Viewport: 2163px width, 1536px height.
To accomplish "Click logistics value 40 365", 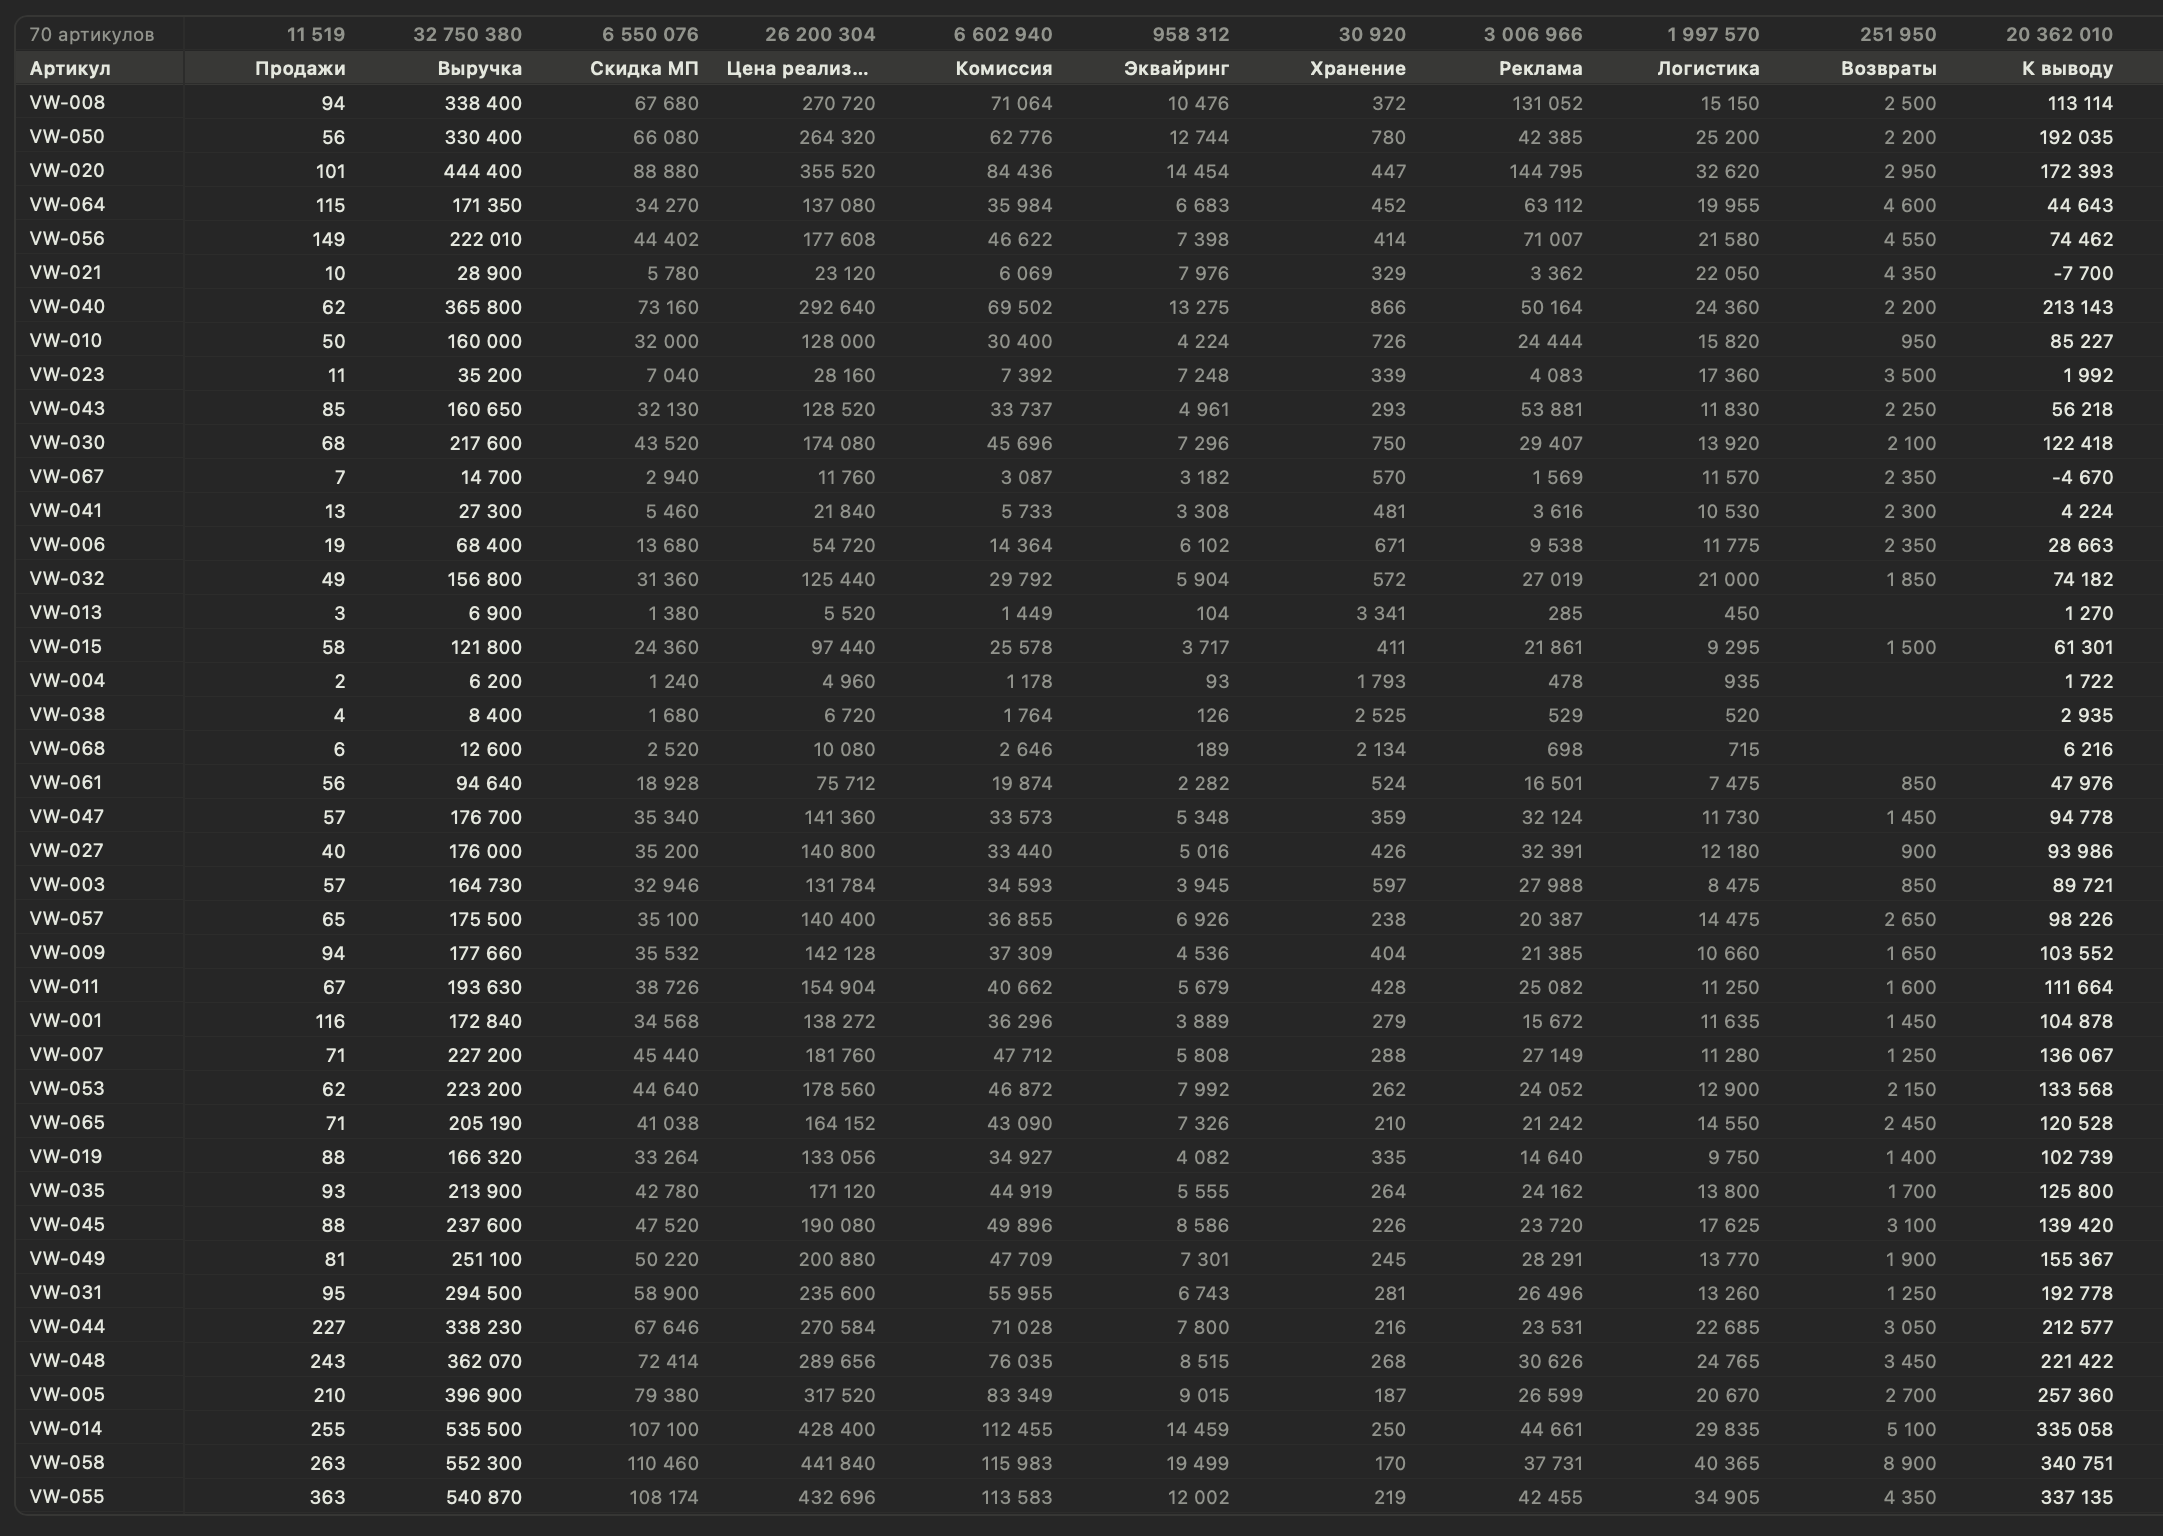I will coord(1727,1463).
